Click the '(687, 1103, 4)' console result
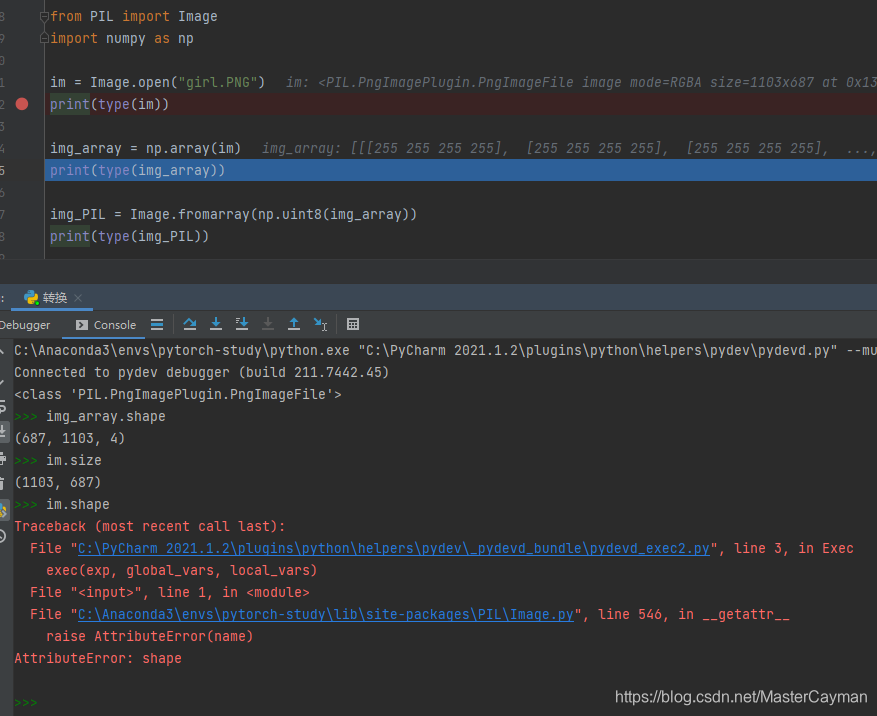This screenshot has width=877, height=716. tap(70, 439)
